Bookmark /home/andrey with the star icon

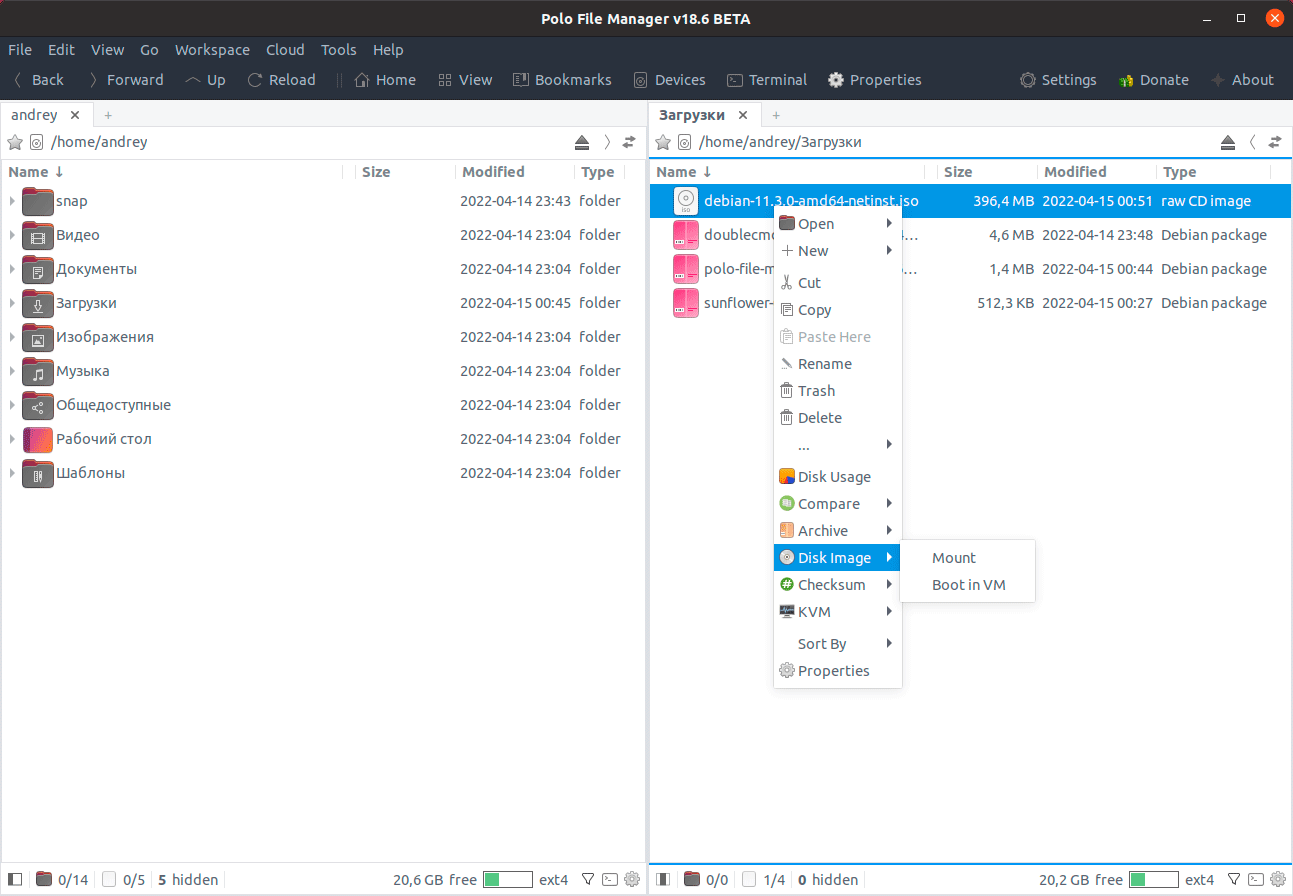[15, 142]
